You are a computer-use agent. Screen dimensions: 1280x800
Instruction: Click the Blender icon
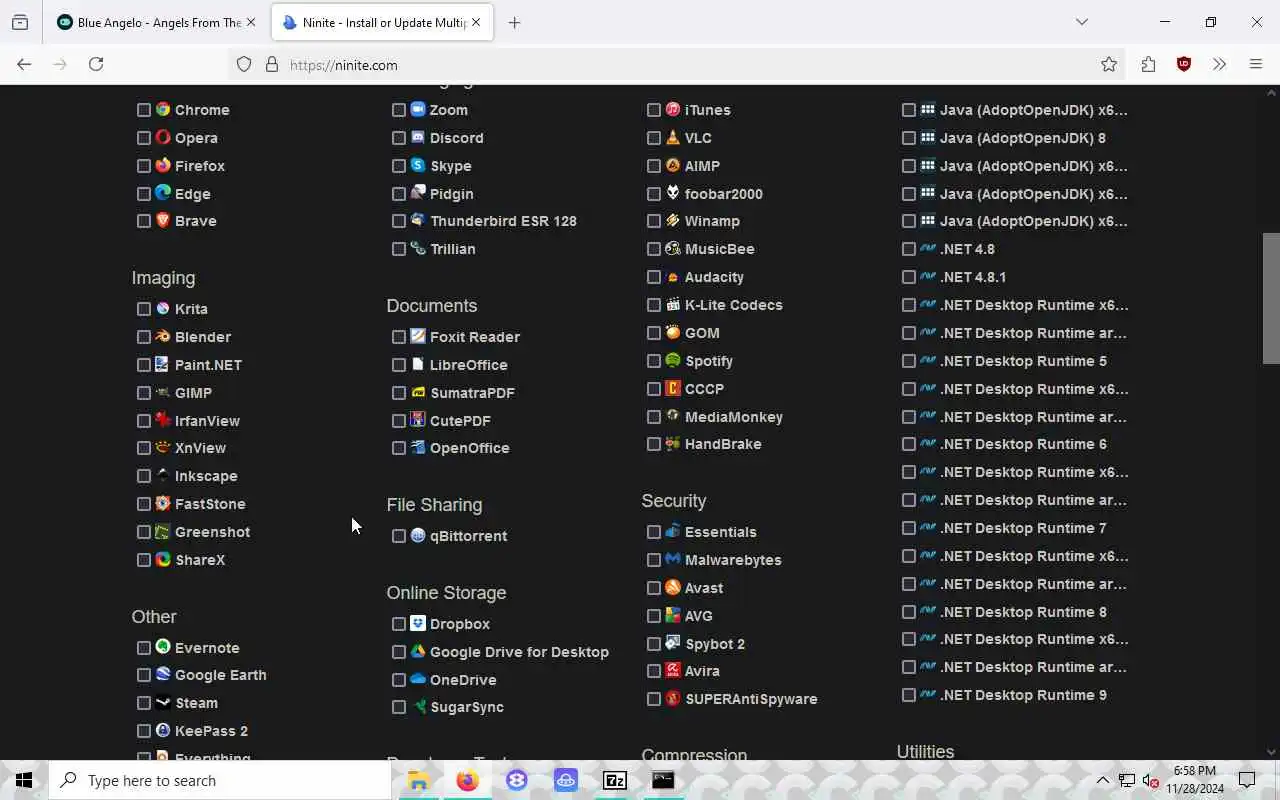pos(163,337)
